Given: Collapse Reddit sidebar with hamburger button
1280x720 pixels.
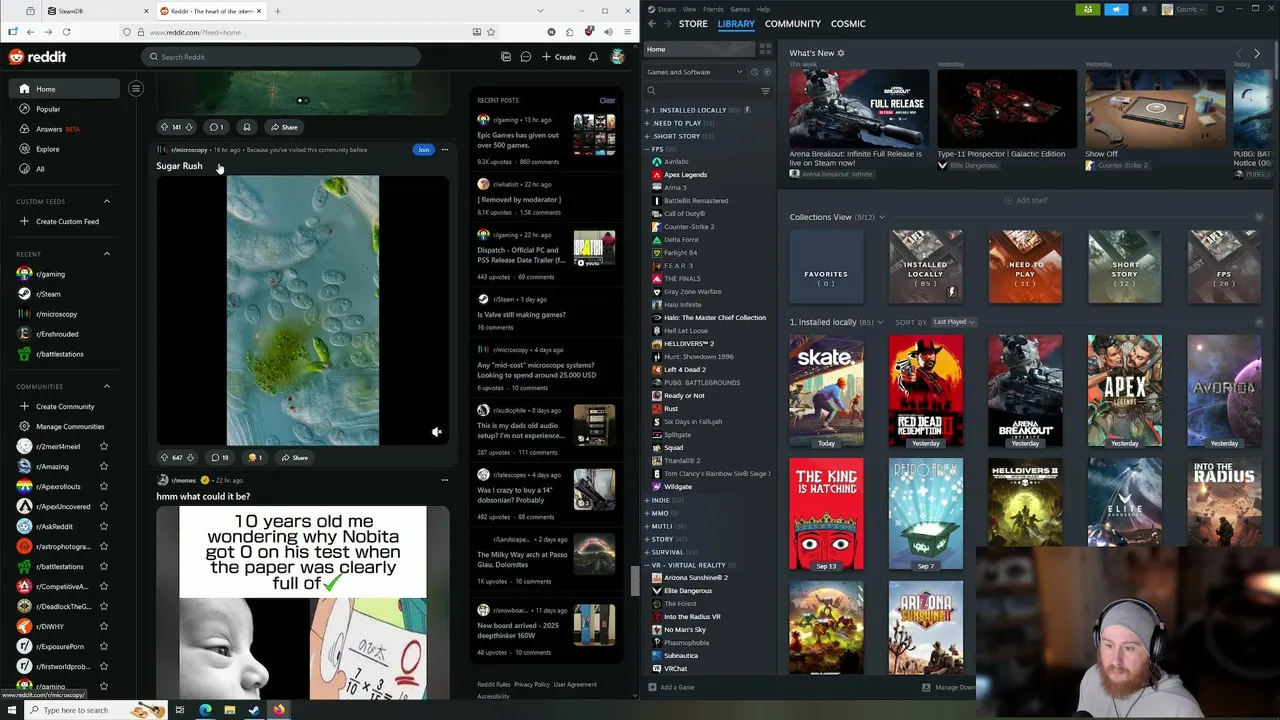Looking at the screenshot, I should 136,89.
